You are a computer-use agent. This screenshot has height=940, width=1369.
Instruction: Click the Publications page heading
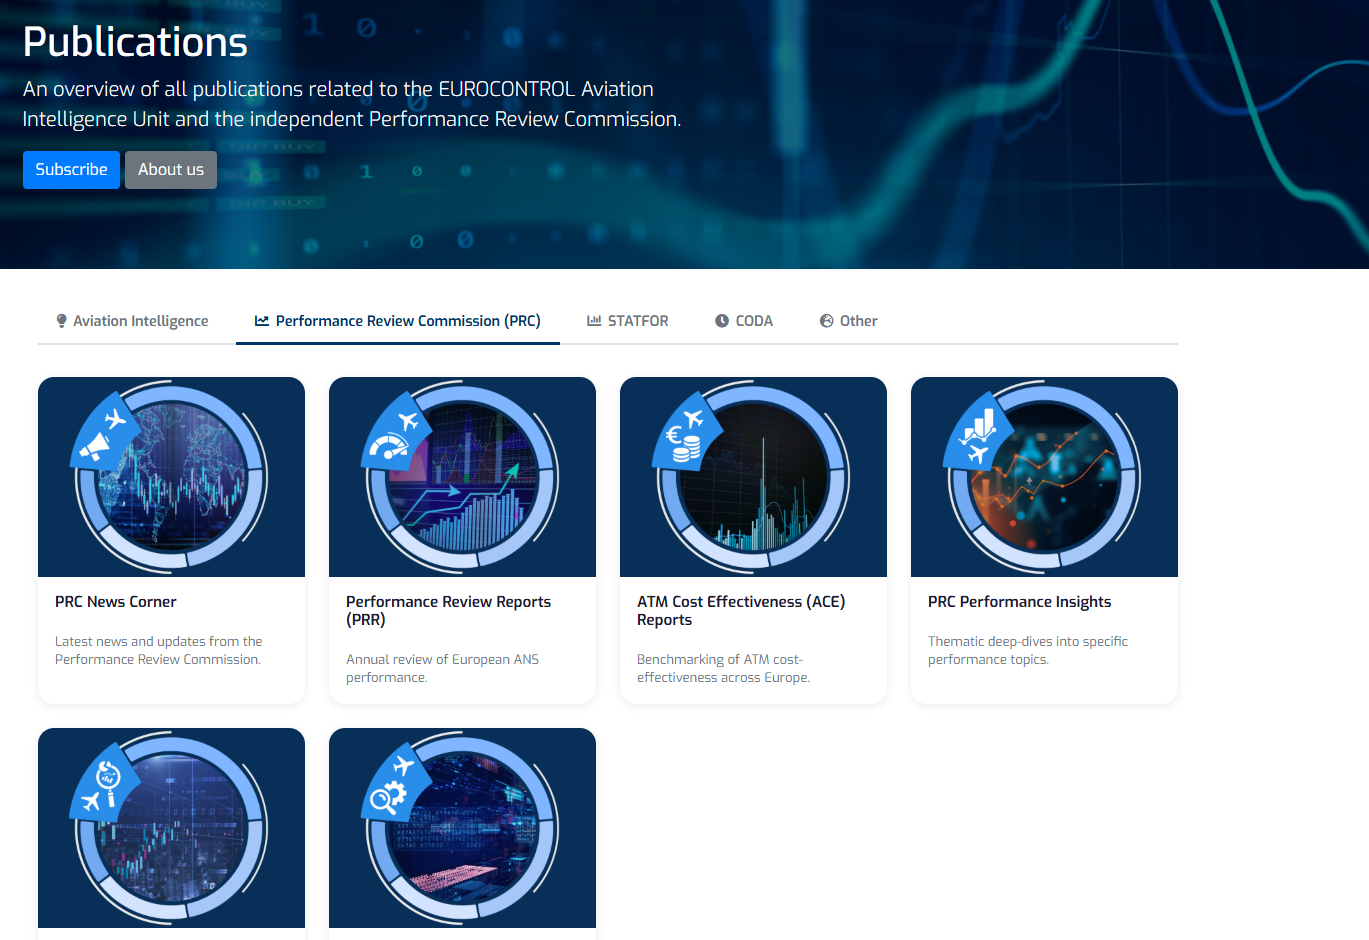tap(135, 42)
